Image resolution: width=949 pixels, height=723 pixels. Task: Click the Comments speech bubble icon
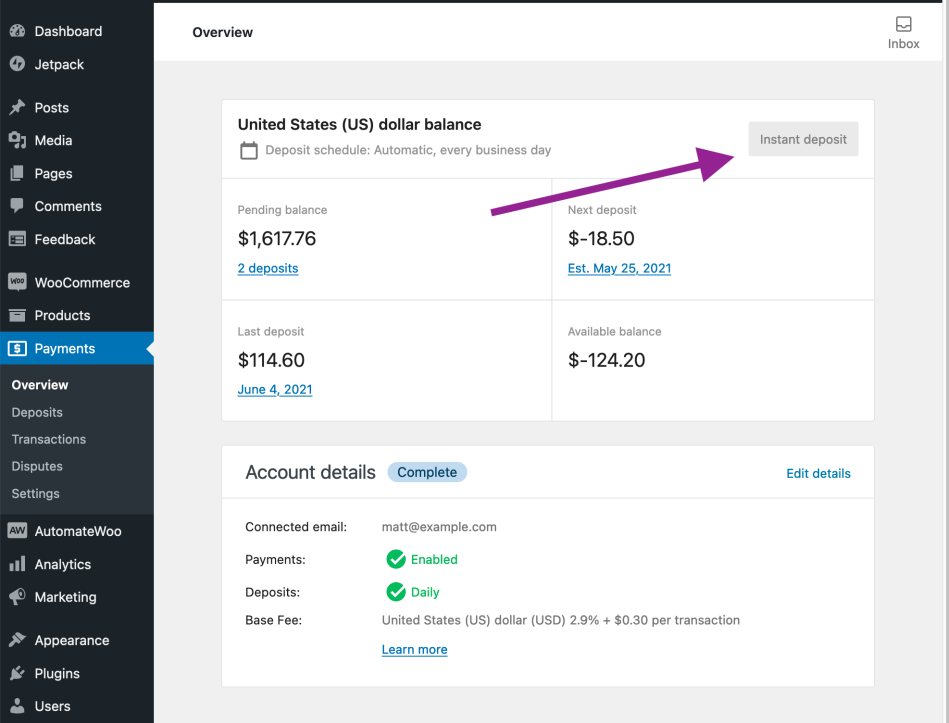coord(17,206)
